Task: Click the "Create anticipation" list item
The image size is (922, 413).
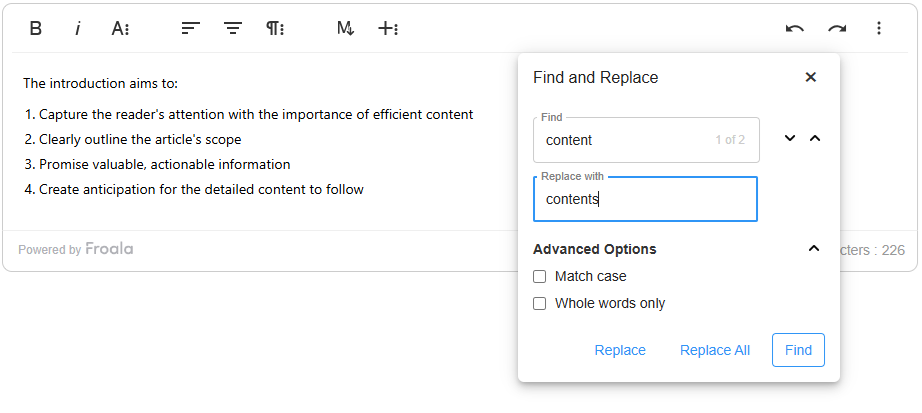Action: pyautogui.click(x=201, y=189)
